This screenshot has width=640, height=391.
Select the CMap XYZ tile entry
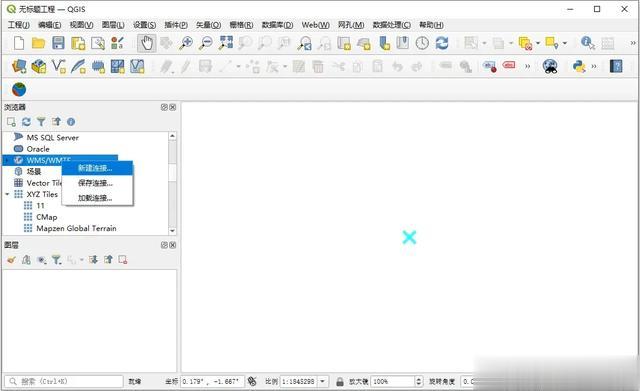point(47,217)
